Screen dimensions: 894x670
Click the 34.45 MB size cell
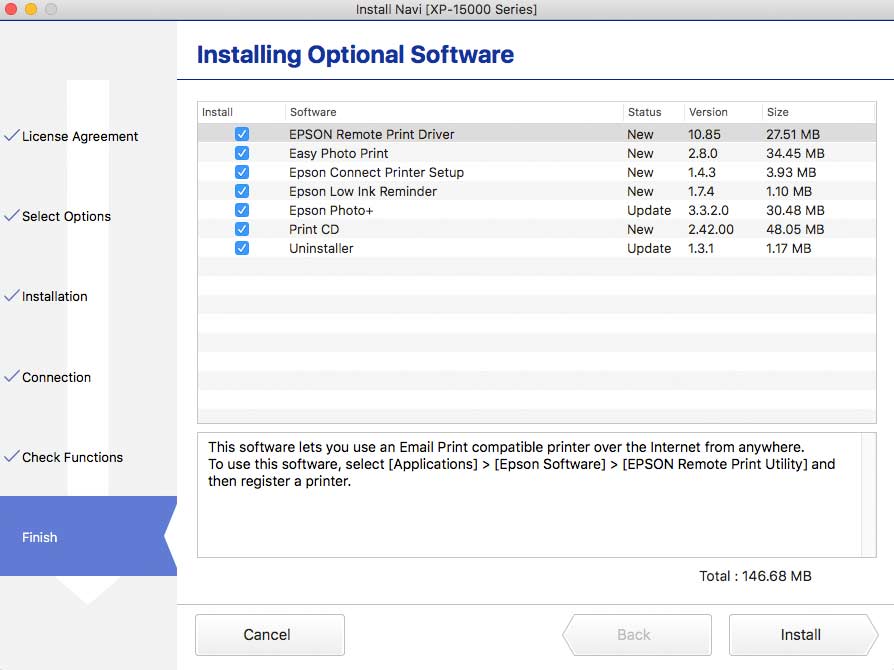[795, 153]
